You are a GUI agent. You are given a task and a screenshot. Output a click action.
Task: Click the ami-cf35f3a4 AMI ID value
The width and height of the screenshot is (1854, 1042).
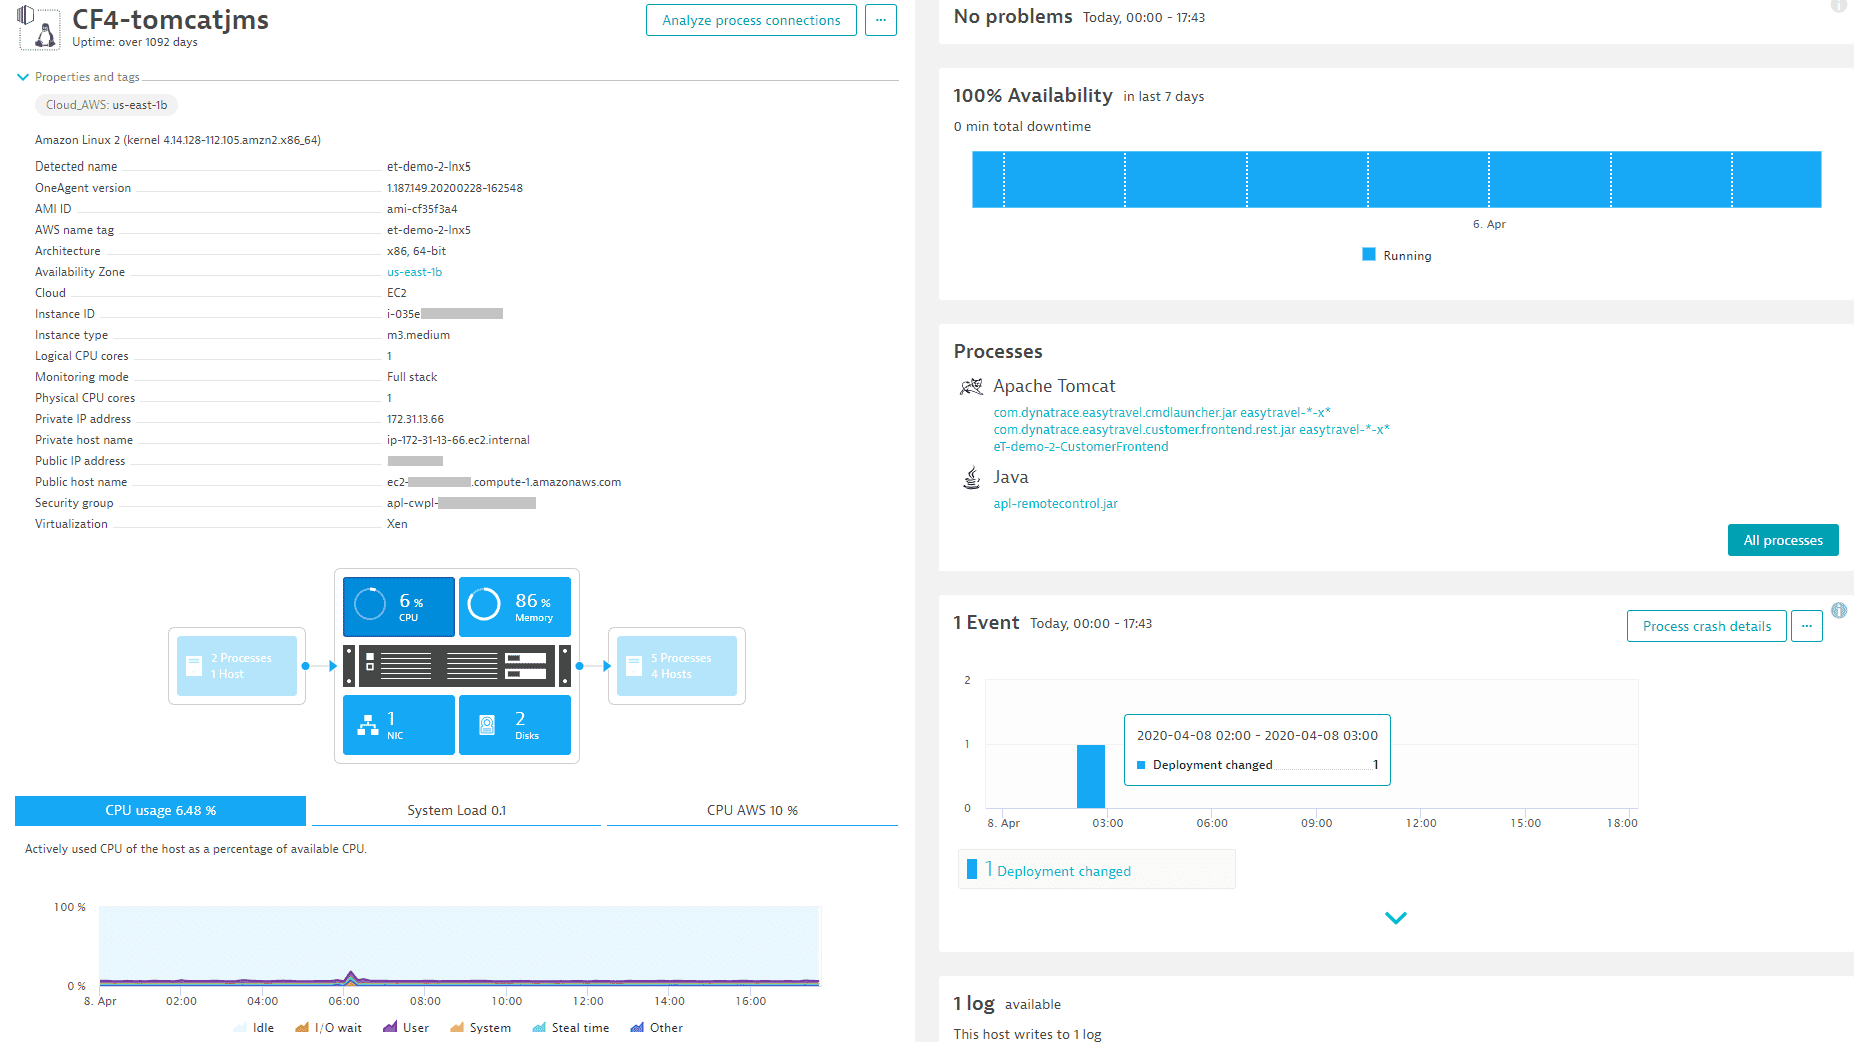[422, 209]
